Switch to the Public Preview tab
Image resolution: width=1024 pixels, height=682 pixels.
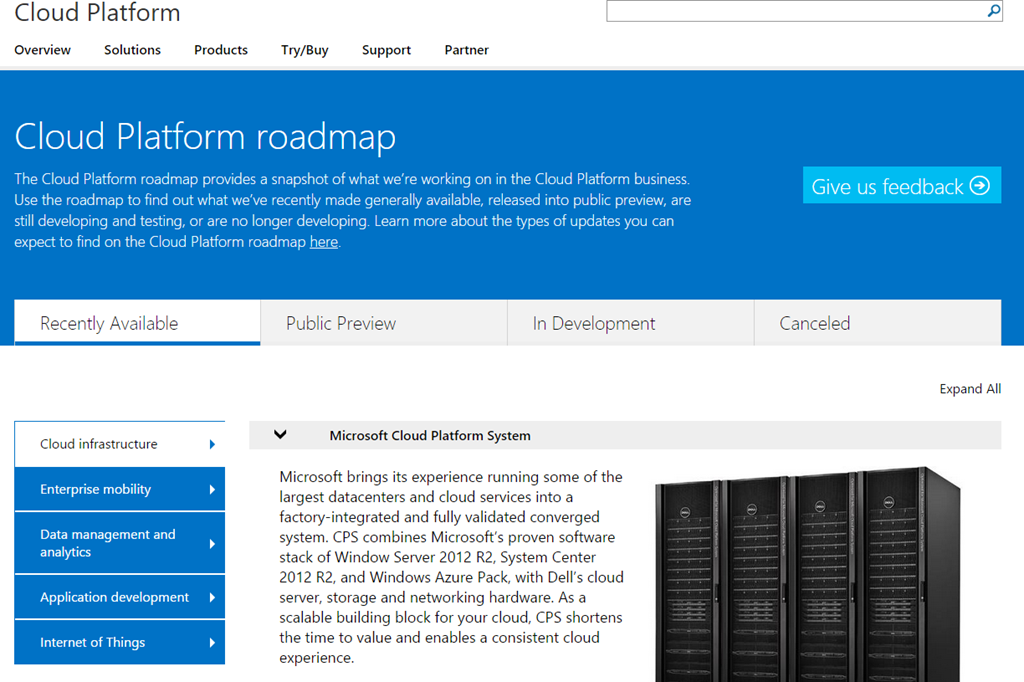click(383, 322)
